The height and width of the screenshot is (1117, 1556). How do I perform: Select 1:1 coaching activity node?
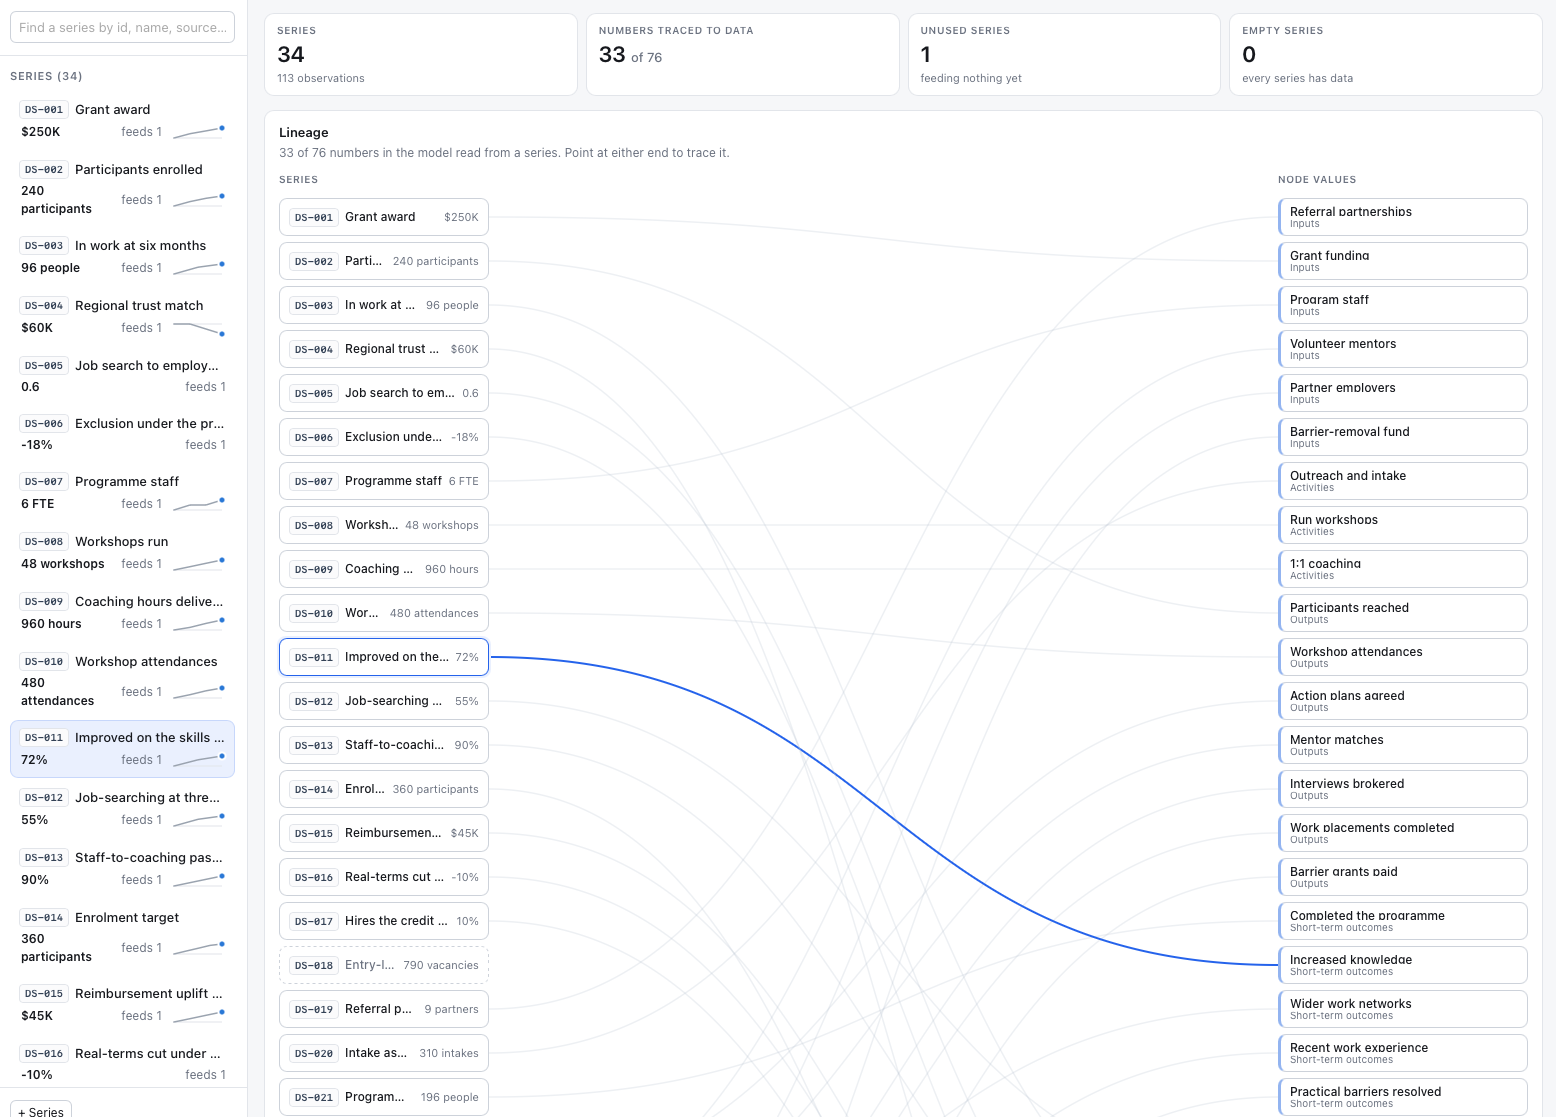pyautogui.click(x=1403, y=569)
